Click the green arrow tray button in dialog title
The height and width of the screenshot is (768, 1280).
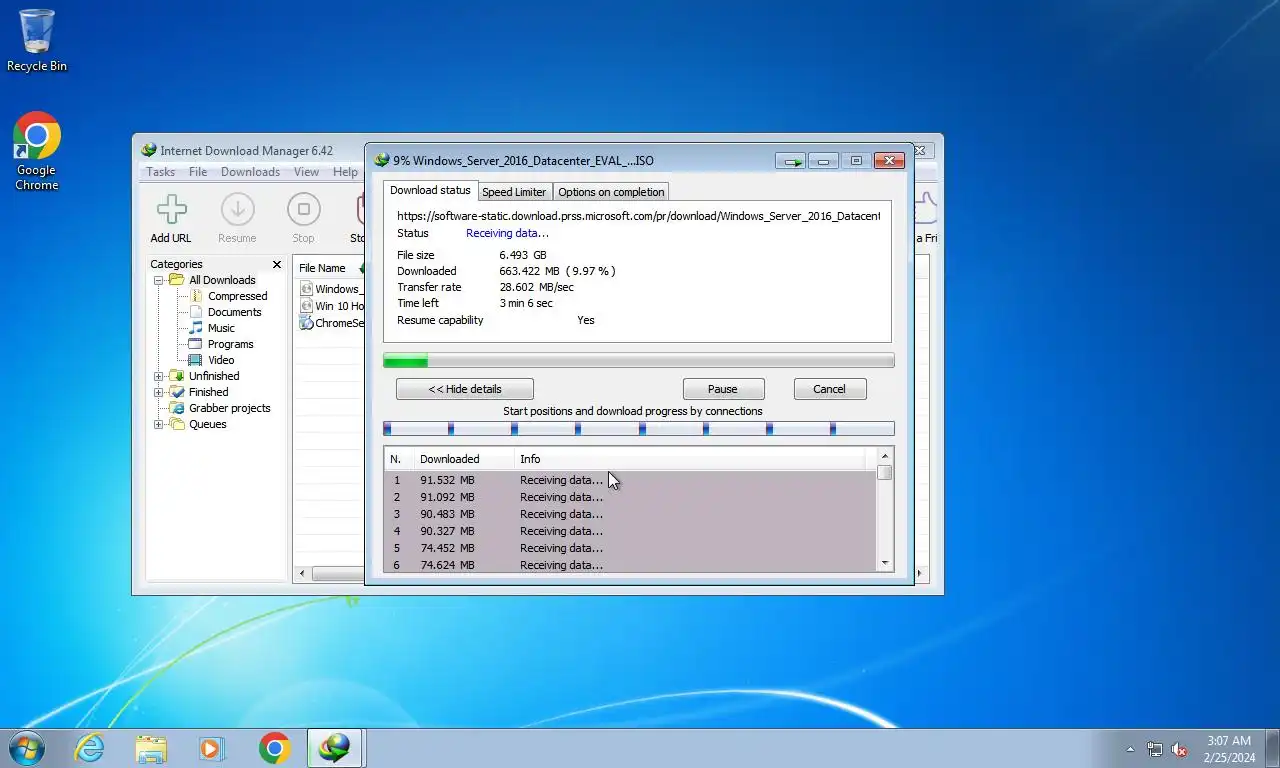point(790,161)
